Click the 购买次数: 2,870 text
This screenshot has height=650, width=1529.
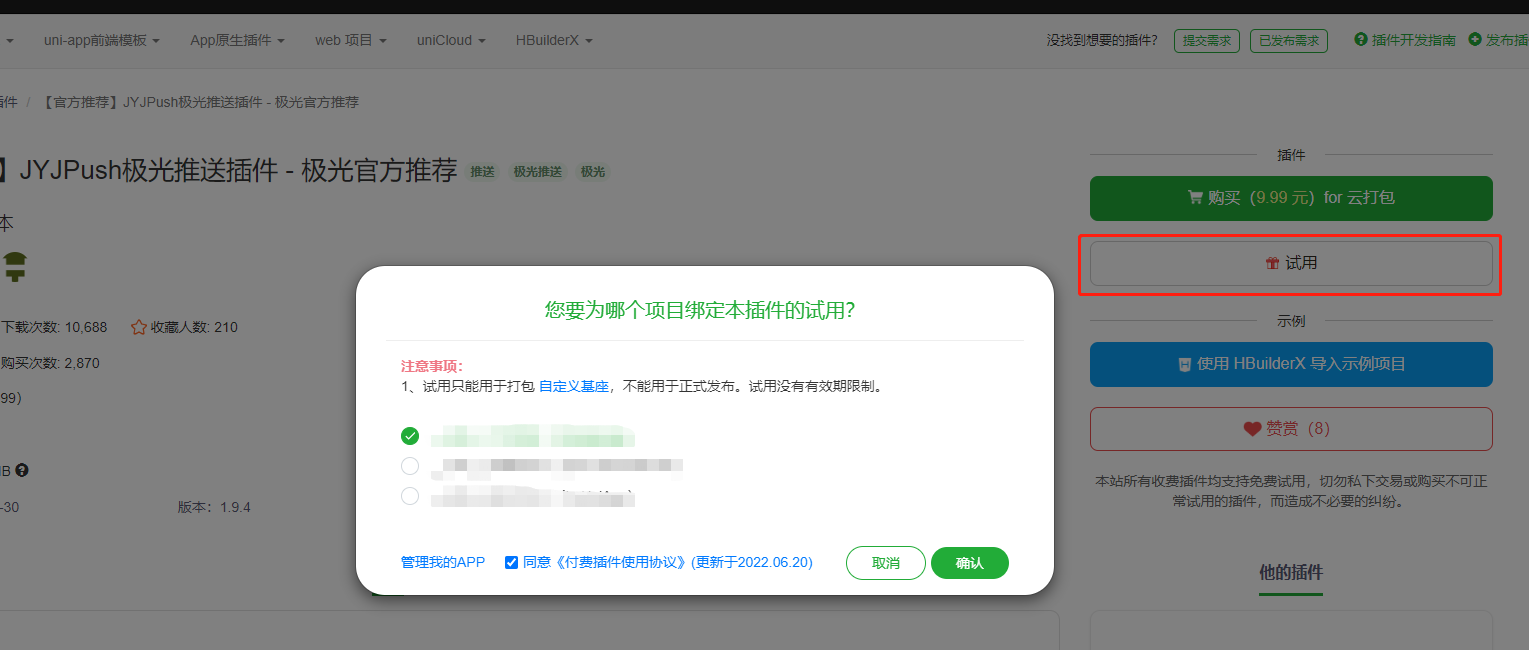click(50, 363)
